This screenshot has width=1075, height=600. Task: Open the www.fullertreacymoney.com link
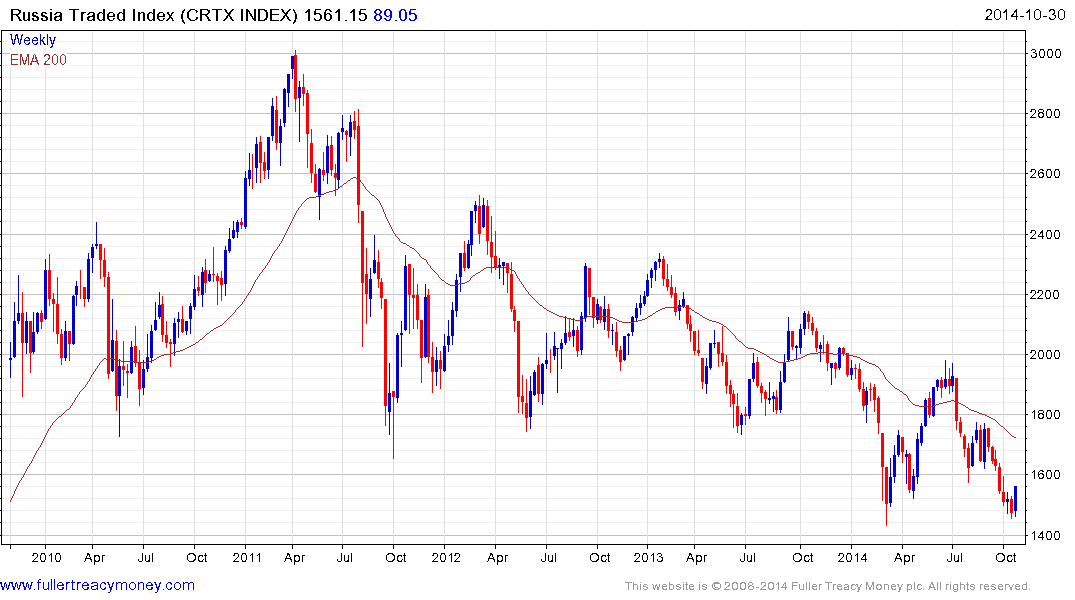pyautogui.click(x=97, y=585)
